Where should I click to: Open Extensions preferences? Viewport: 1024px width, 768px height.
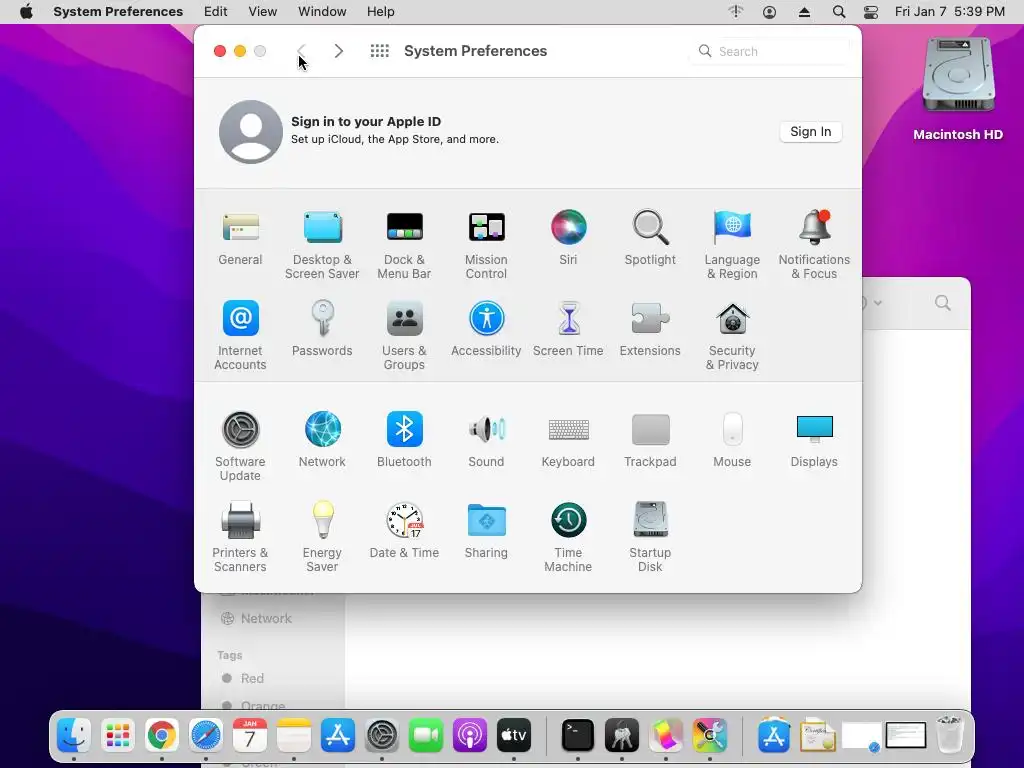pos(650,329)
